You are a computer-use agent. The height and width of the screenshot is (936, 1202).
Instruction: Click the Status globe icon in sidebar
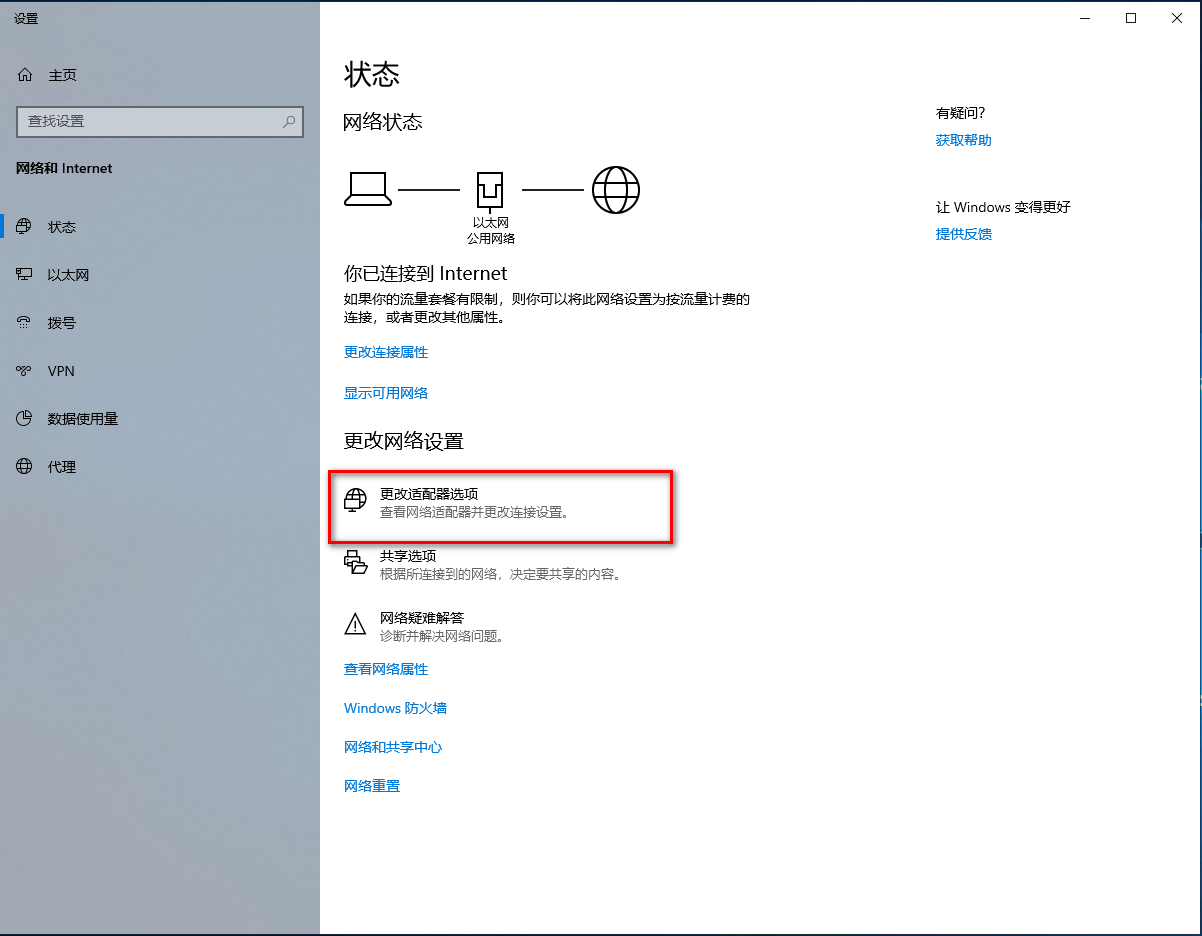click(x=25, y=227)
